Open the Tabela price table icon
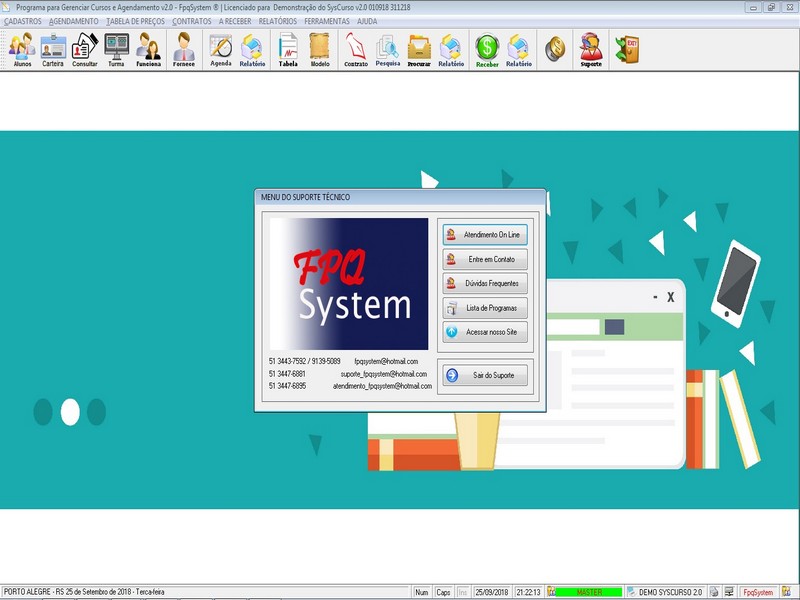Image resolution: width=800 pixels, height=600 pixels. 288,50
